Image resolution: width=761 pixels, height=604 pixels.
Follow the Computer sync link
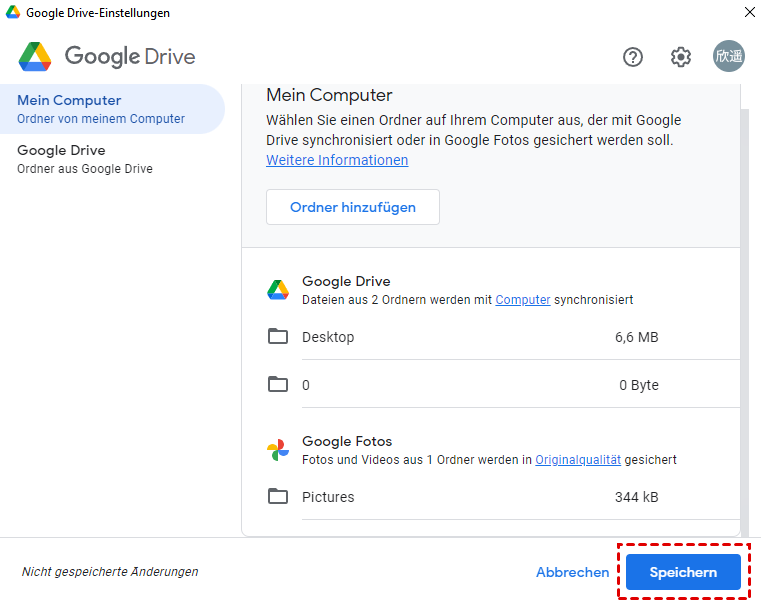[522, 299]
